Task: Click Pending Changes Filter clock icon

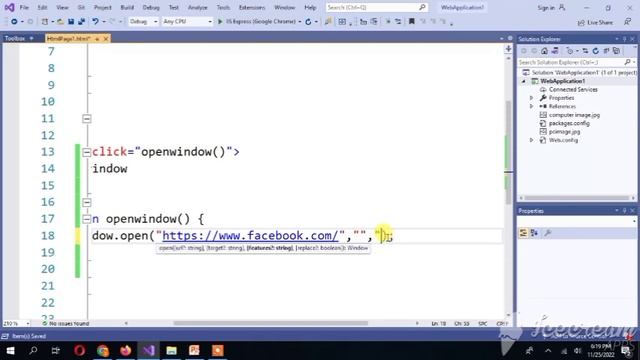Action: coord(570,51)
